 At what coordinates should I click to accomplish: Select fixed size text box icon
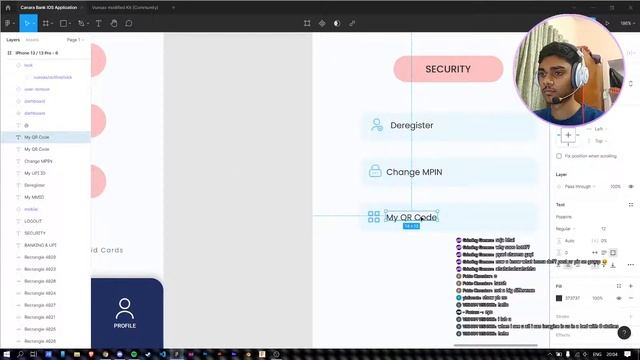(613, 253)
